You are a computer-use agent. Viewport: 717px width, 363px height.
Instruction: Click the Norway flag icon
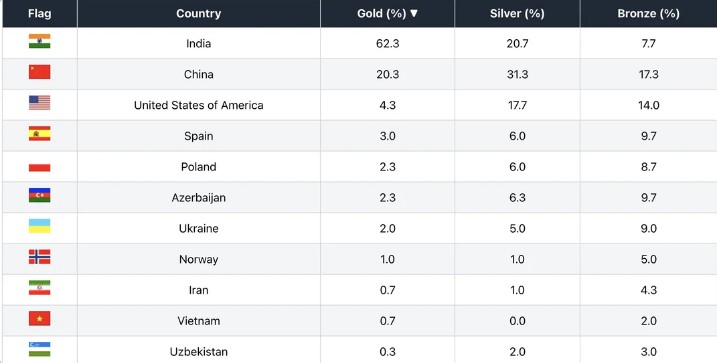pyautogui.click(x=40, y=257)
